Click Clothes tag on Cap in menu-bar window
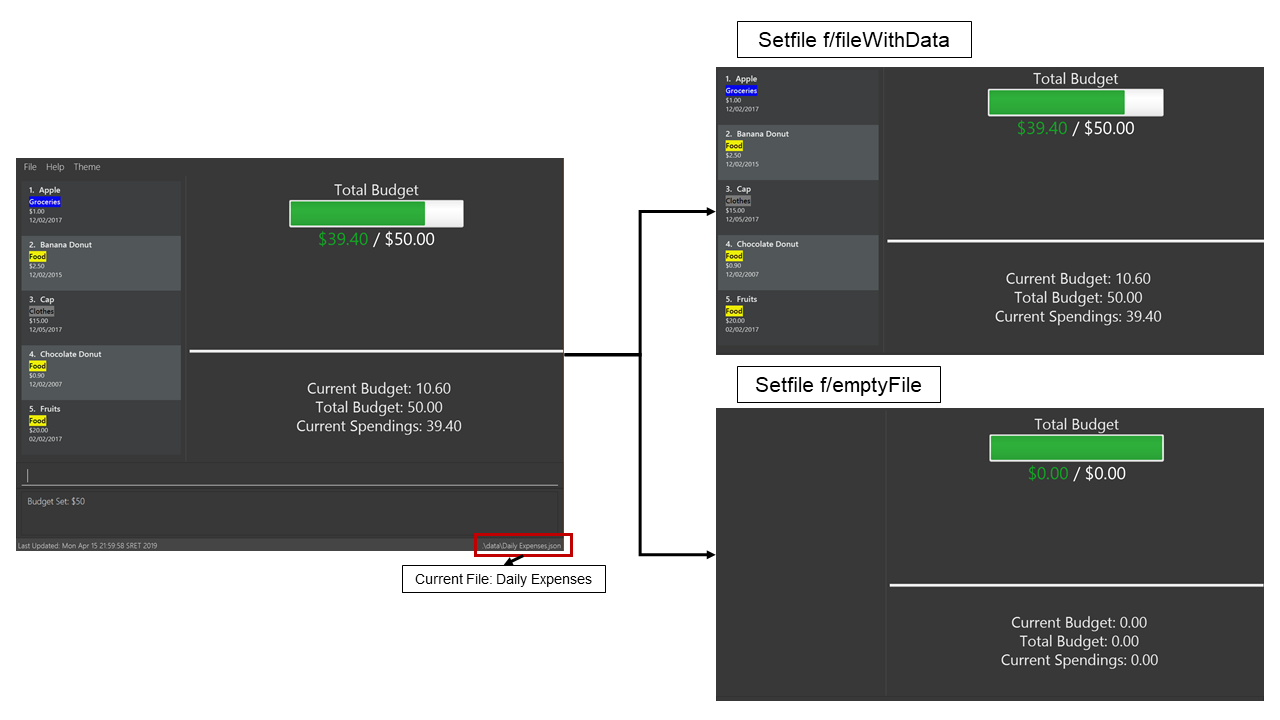This screenshot has height=720, width=1280. point(41,312)
